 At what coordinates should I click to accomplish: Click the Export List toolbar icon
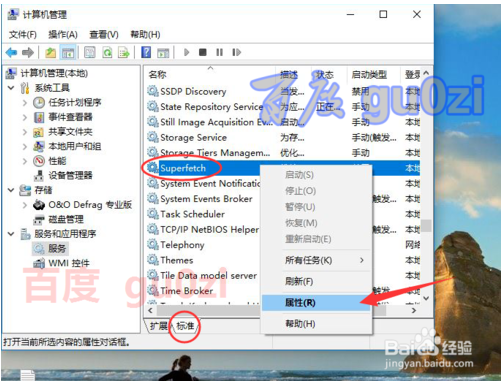point(124,53)
